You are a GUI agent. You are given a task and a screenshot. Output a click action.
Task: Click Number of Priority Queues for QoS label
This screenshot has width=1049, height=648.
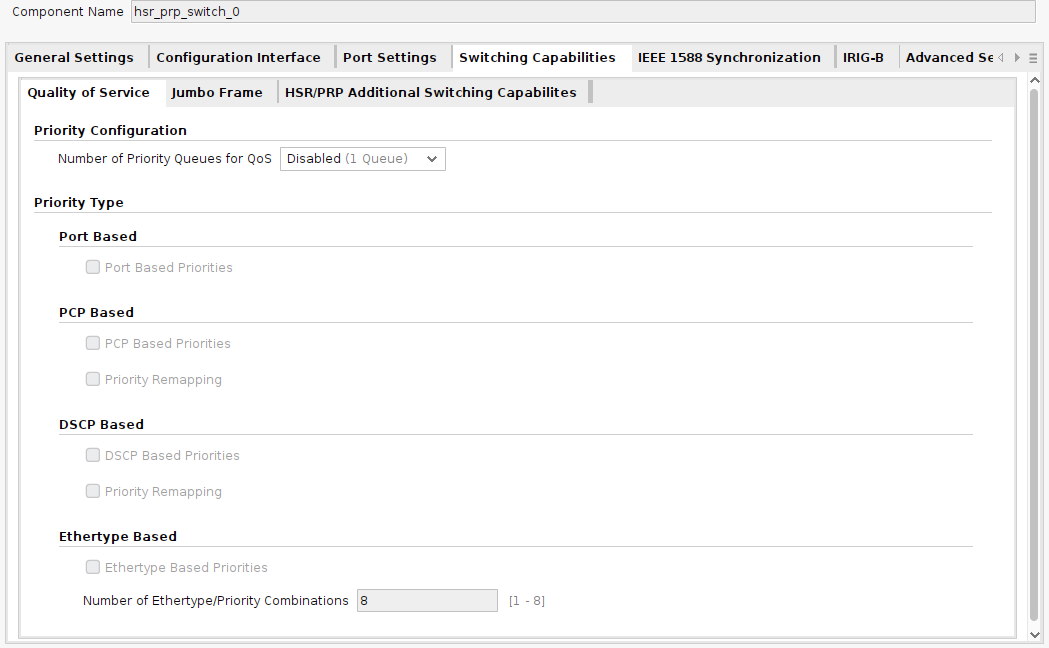[165, 158]
